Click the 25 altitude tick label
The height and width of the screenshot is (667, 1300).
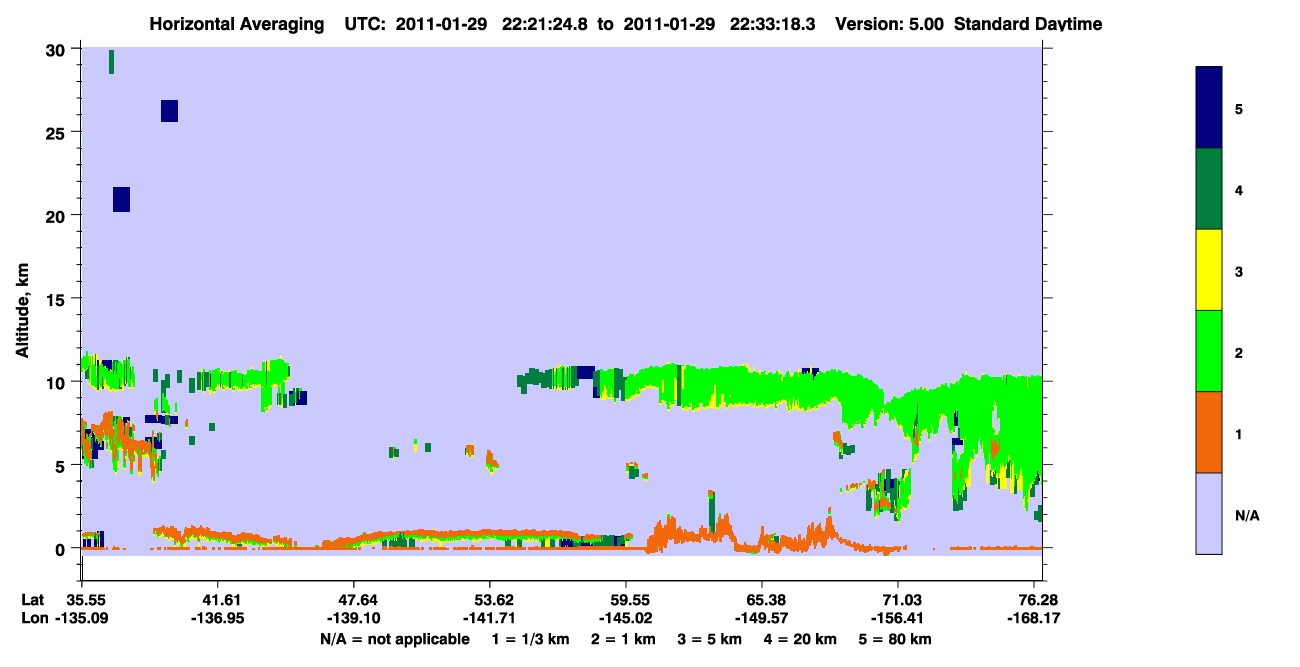pos(57,133)
